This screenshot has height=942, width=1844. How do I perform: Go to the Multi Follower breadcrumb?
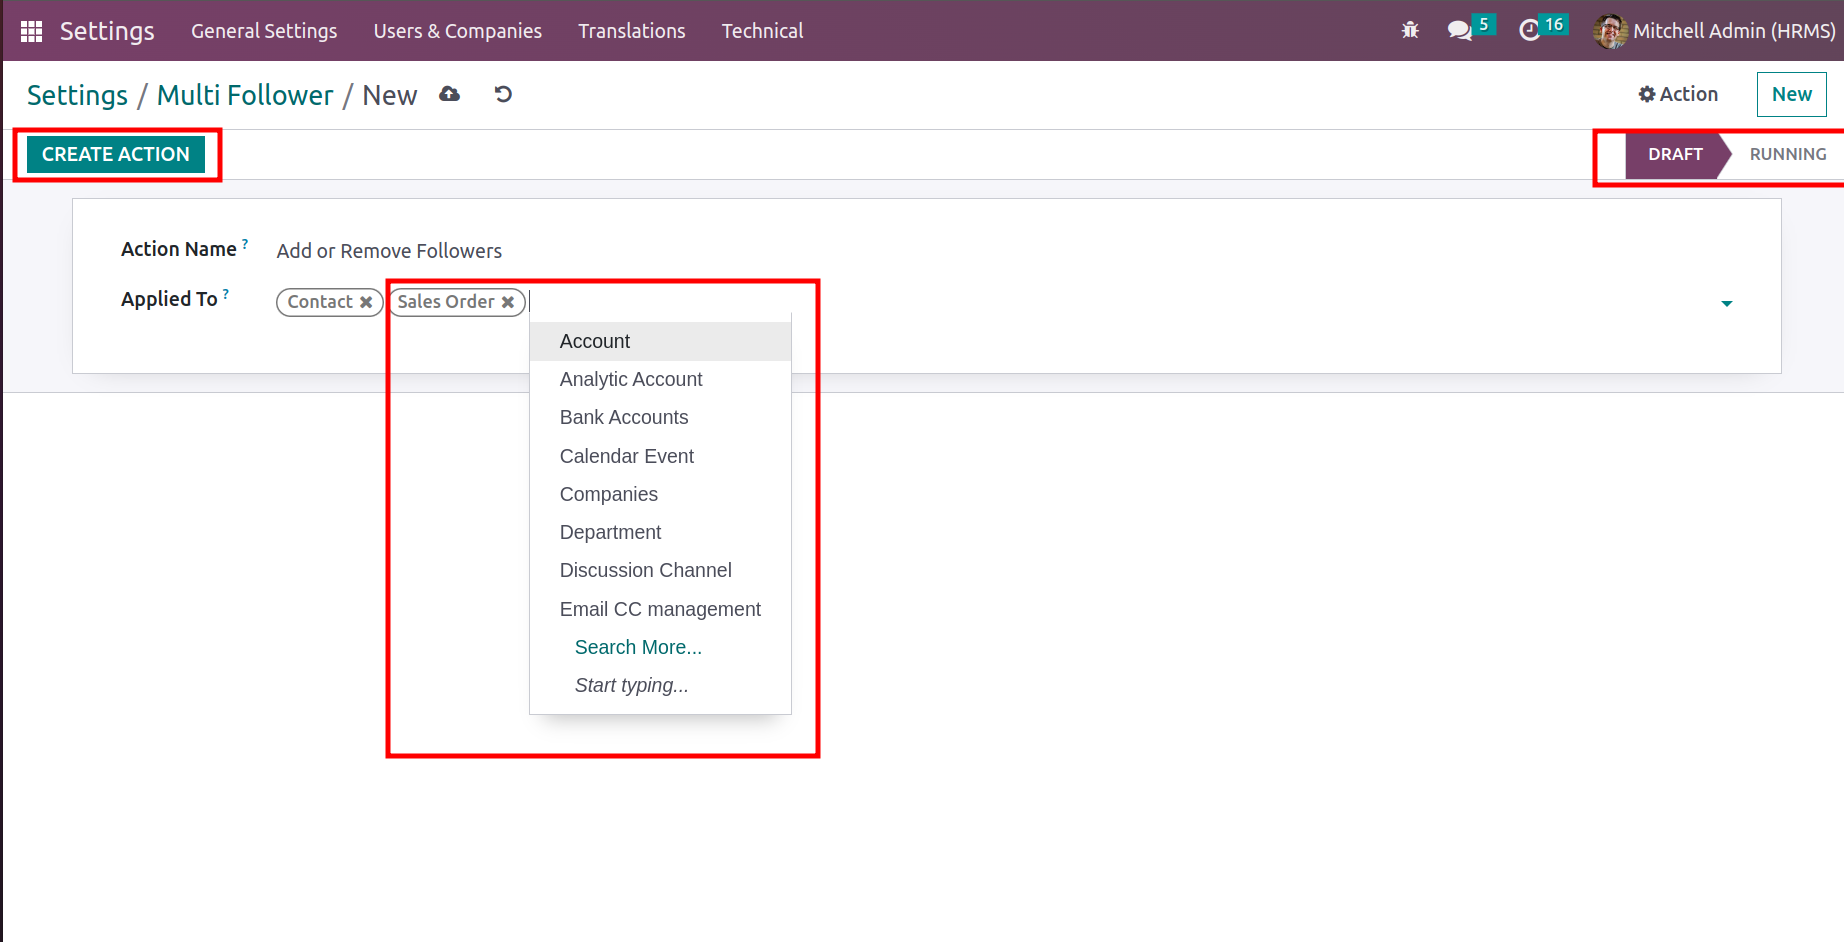click(245, 95)
